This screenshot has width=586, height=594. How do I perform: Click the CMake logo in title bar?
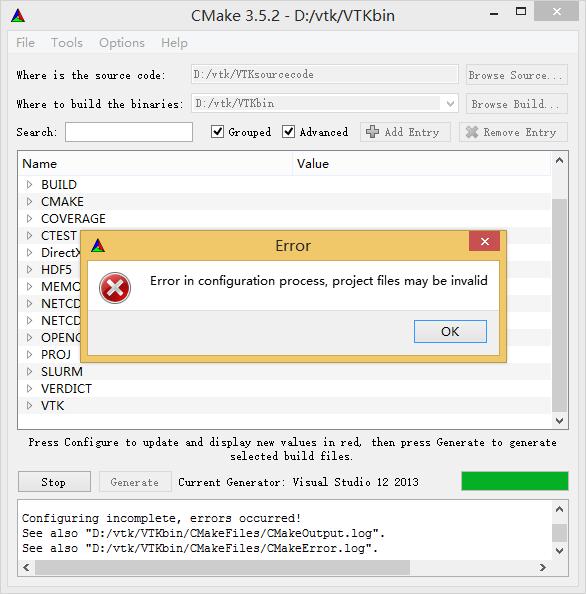(x=18, y=16)
